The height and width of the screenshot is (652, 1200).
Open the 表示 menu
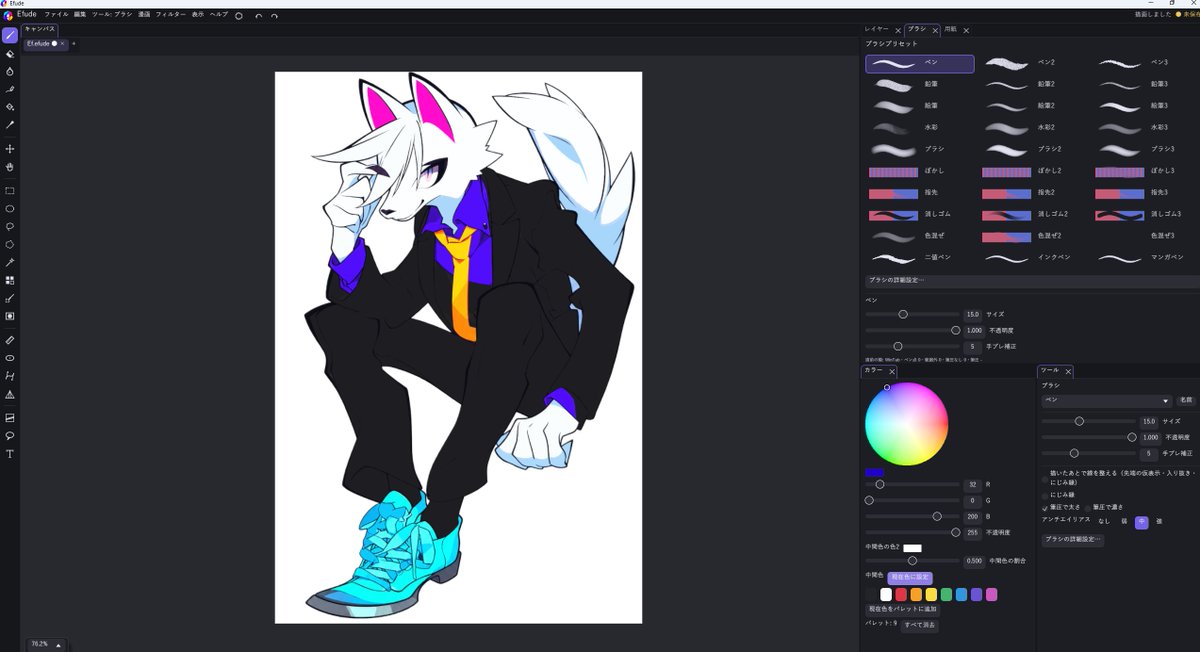pyautogui.click(x=197, y=16)
